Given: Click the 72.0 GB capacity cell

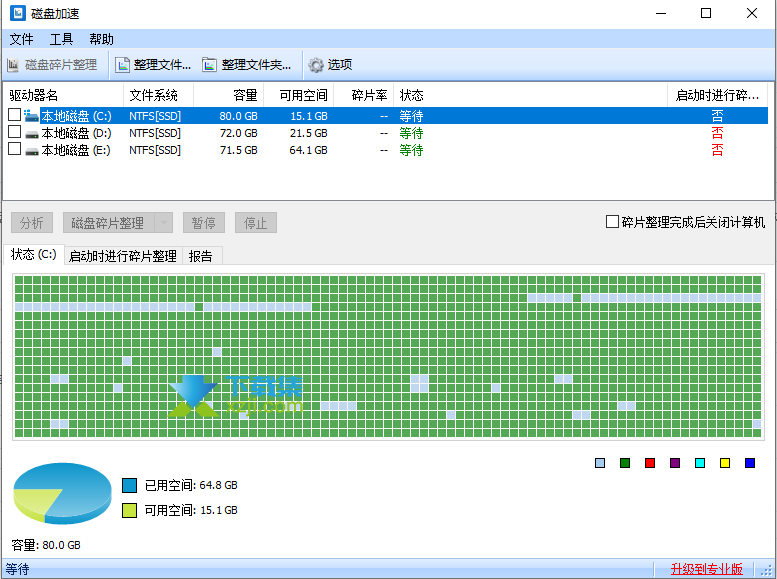Looking at the screenshot, I should (x=239, y=133).
